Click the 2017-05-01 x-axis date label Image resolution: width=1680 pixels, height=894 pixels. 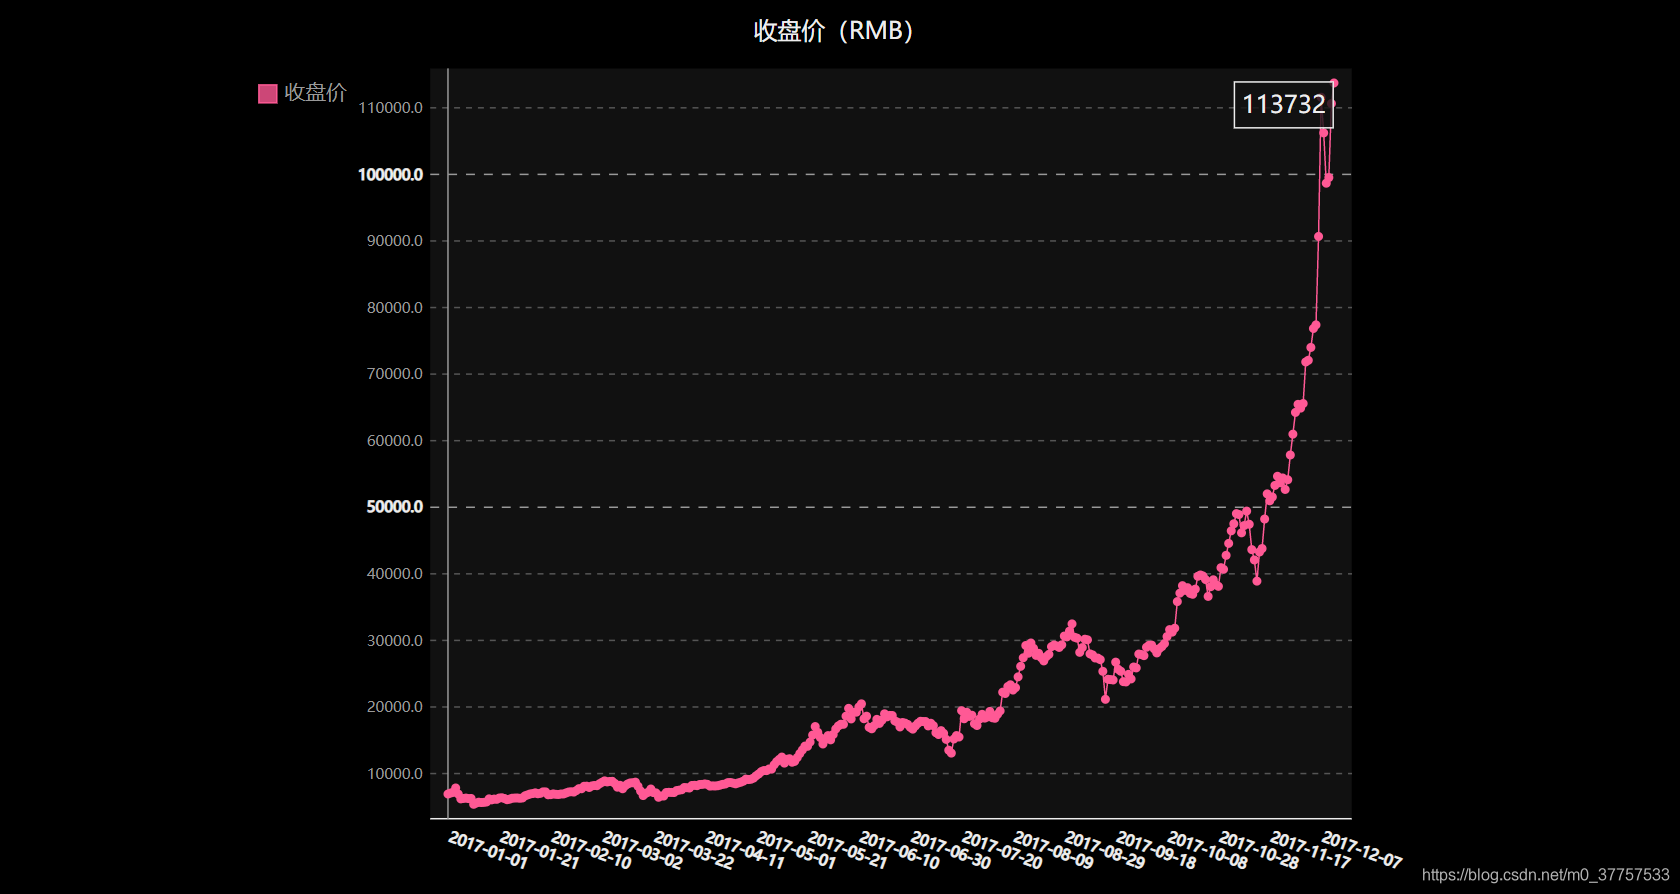coord(797,850)
